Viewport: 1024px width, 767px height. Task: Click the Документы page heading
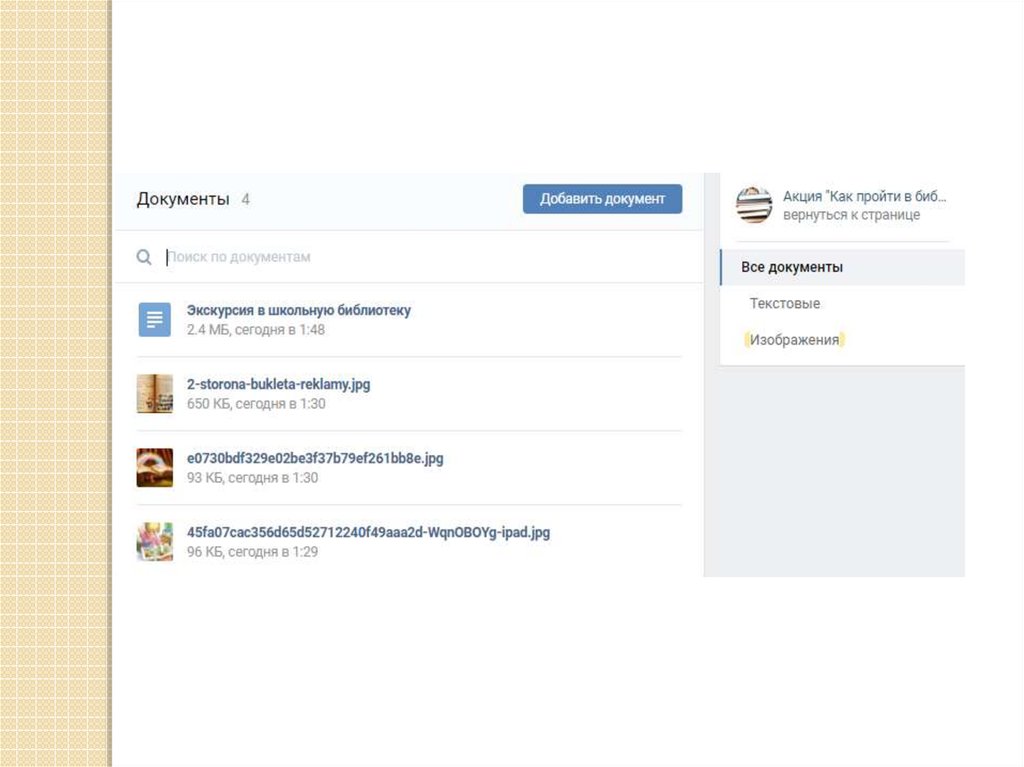coord(183,199)
